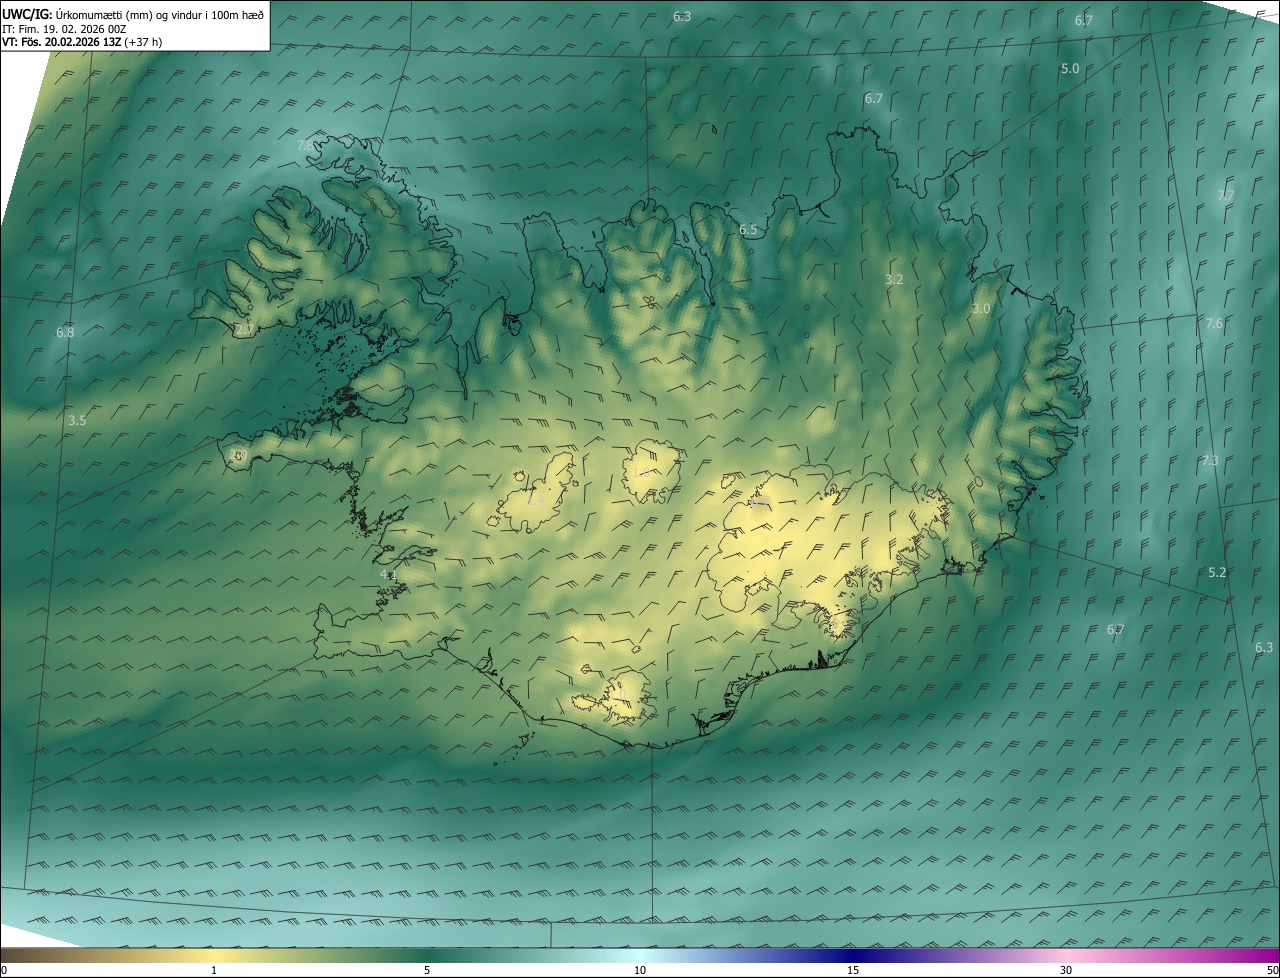Click the 5.2 value label on map
This screenshot has height=978, width=1280.
pyautogui.click(x=1217, y=572)
